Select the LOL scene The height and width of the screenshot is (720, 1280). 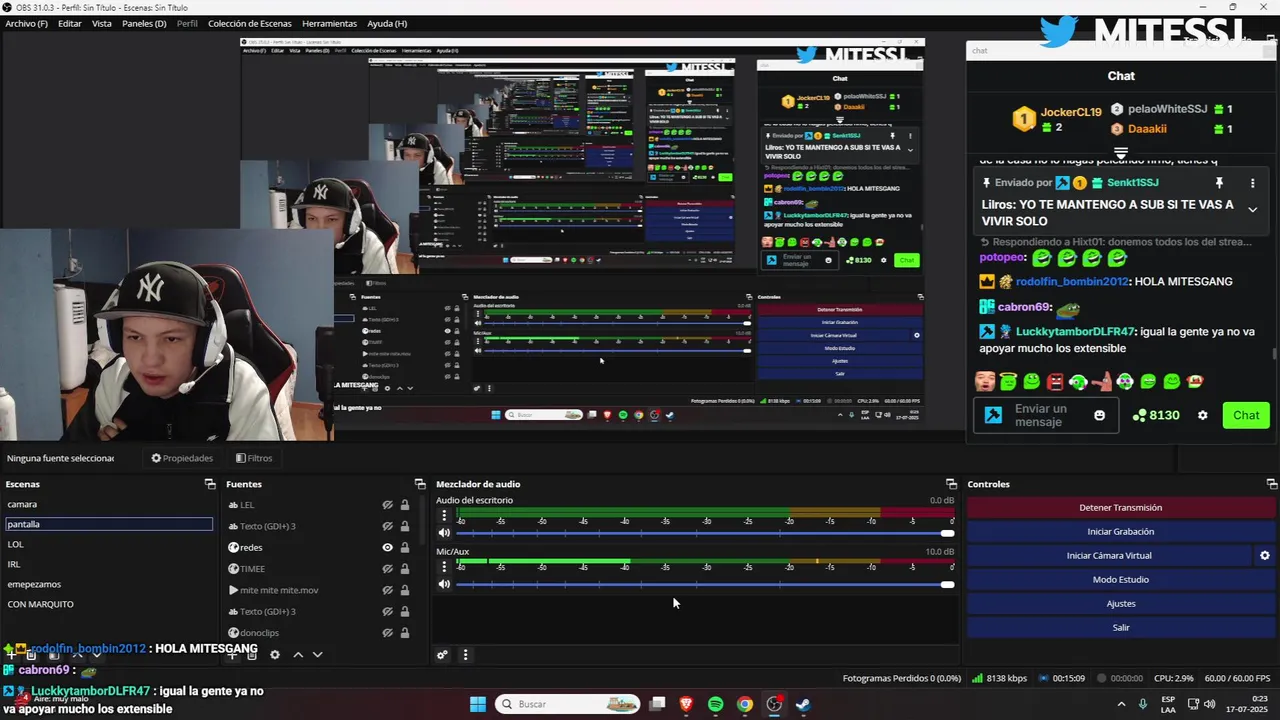108,544
